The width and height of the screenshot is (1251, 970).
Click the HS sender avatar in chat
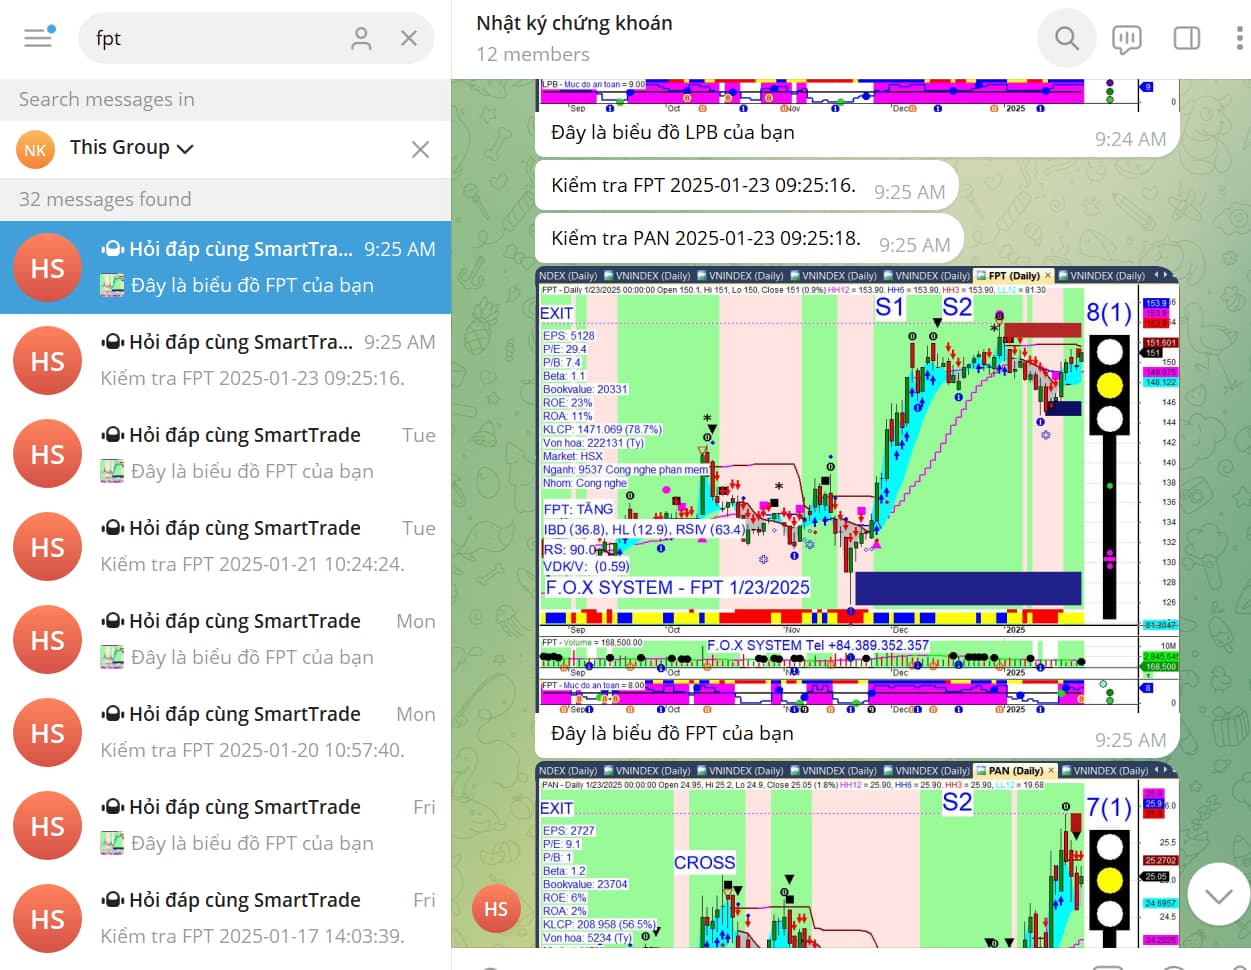point(496,909)
